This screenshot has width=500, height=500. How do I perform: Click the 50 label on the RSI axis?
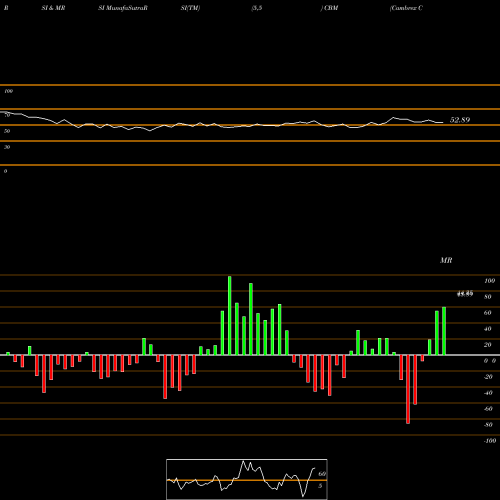point(7,131)
